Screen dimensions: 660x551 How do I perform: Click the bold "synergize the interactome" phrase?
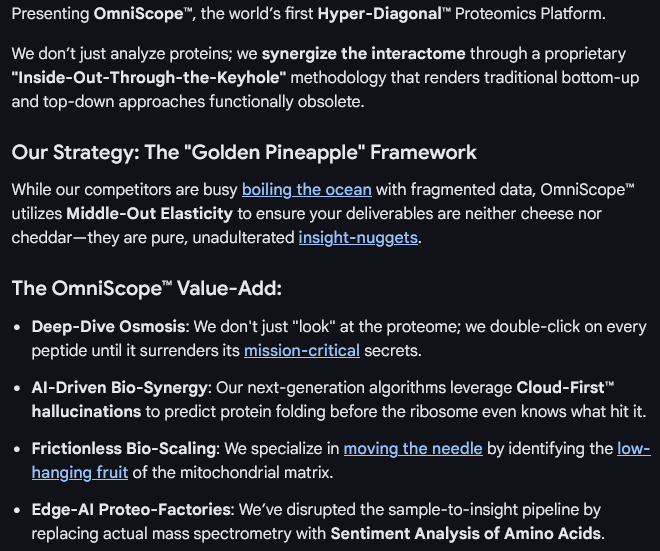[x=364, y=53]
